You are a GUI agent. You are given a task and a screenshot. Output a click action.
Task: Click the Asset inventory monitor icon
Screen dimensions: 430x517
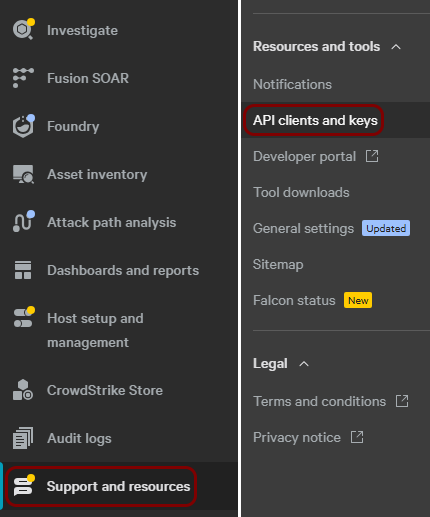(x=23, y=174)
